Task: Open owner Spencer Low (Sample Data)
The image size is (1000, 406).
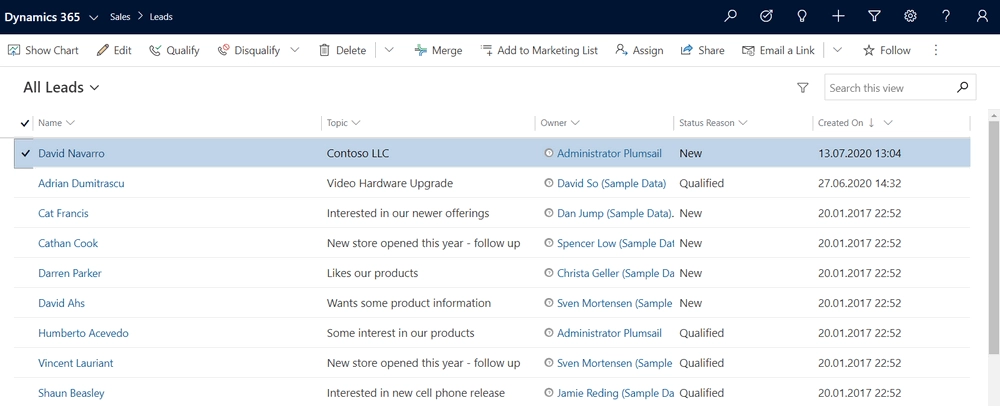Action: click(x=615, y=243)
